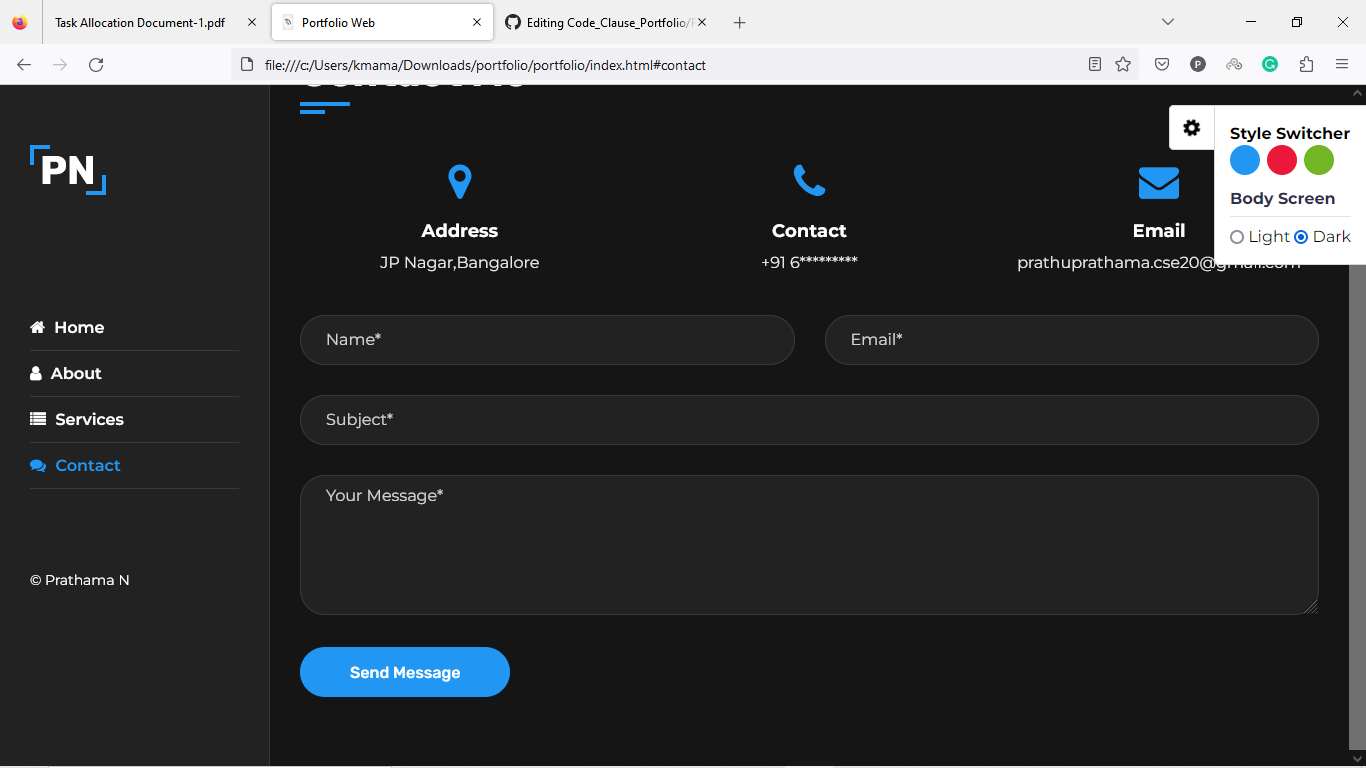Open the Pocket save icon in toolbar
This screenshot has width=1366, height=768.
(x=1162, y=65)
